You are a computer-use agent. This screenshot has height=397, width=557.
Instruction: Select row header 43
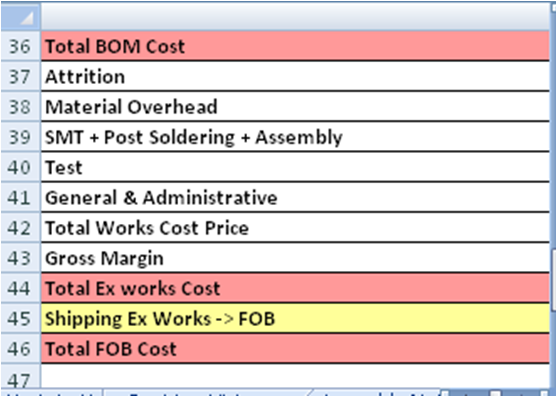coord(20,258)
